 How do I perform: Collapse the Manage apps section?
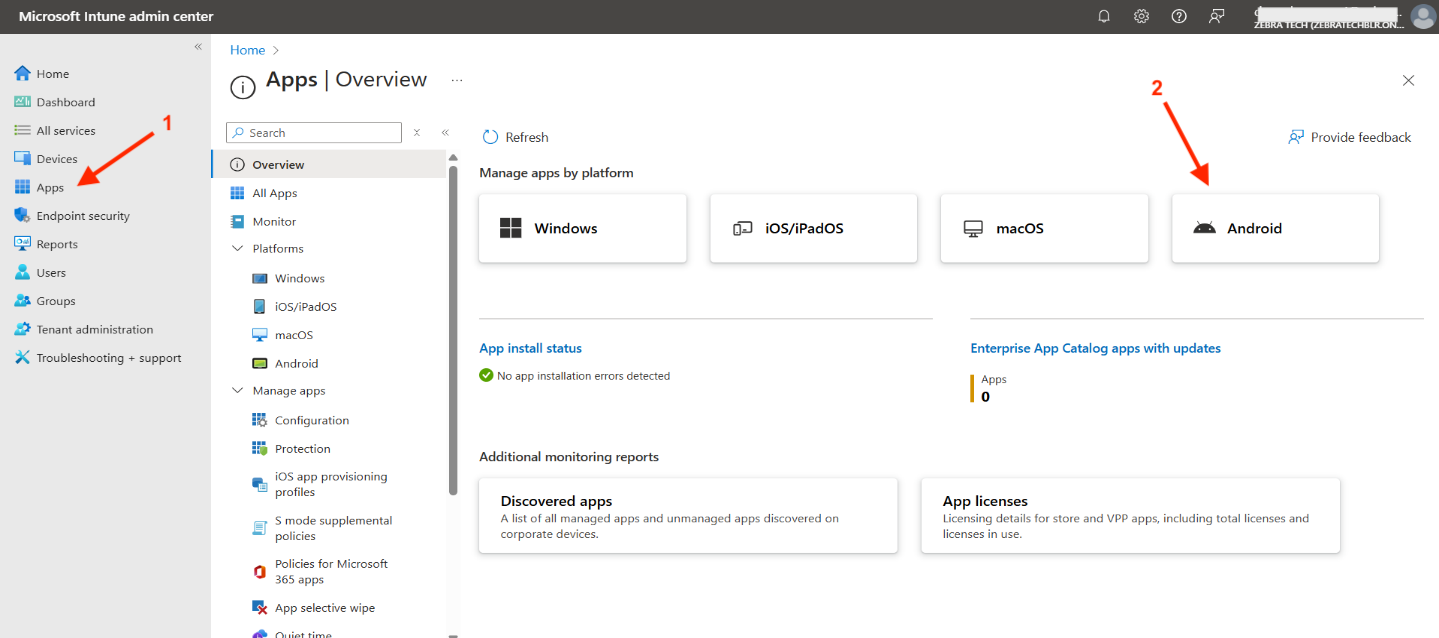(x=238, y=391)
